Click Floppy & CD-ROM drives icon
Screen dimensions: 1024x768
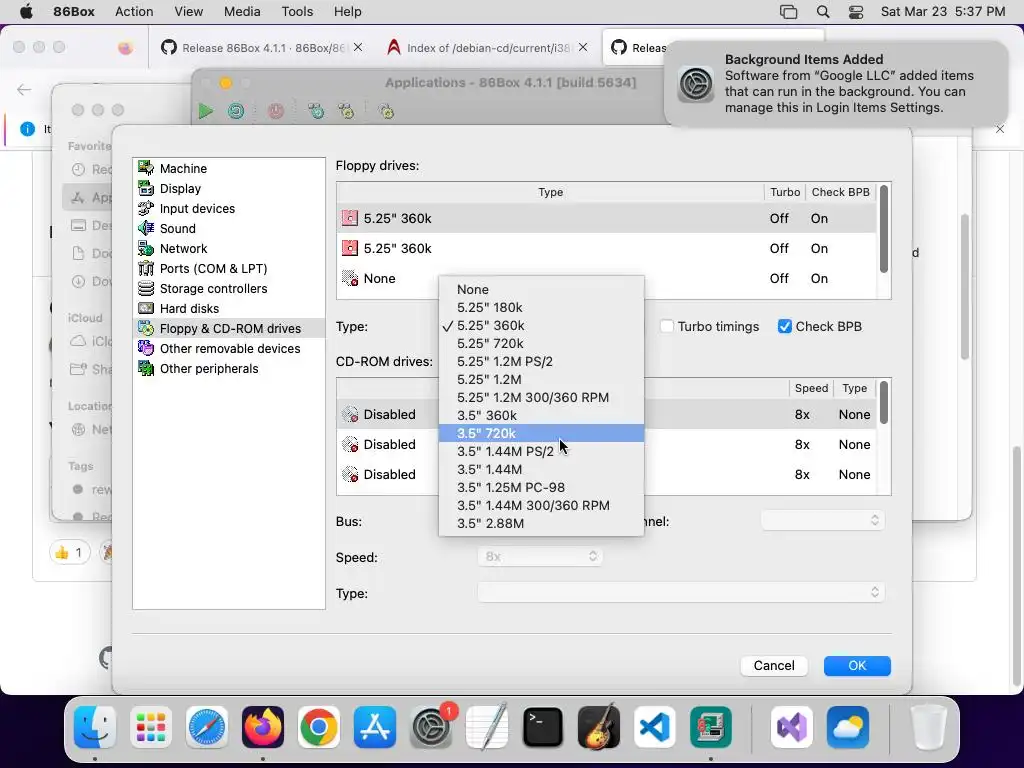tap(146, 328)
